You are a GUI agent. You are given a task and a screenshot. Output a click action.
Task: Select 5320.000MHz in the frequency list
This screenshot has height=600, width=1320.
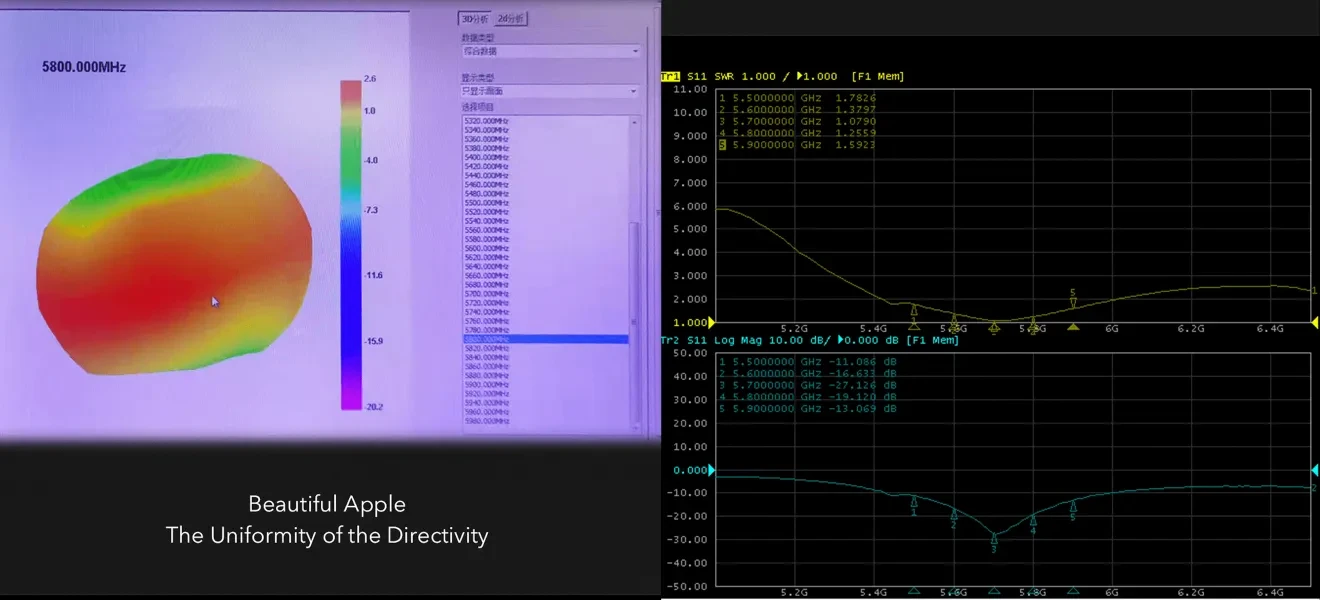coord(487,120)
